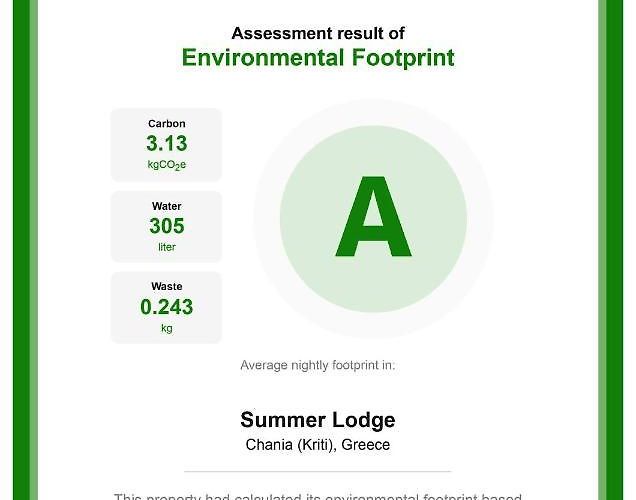This screenshot has width=636, height=500.
Task: Click the Carbon label text
Action: 167,124
